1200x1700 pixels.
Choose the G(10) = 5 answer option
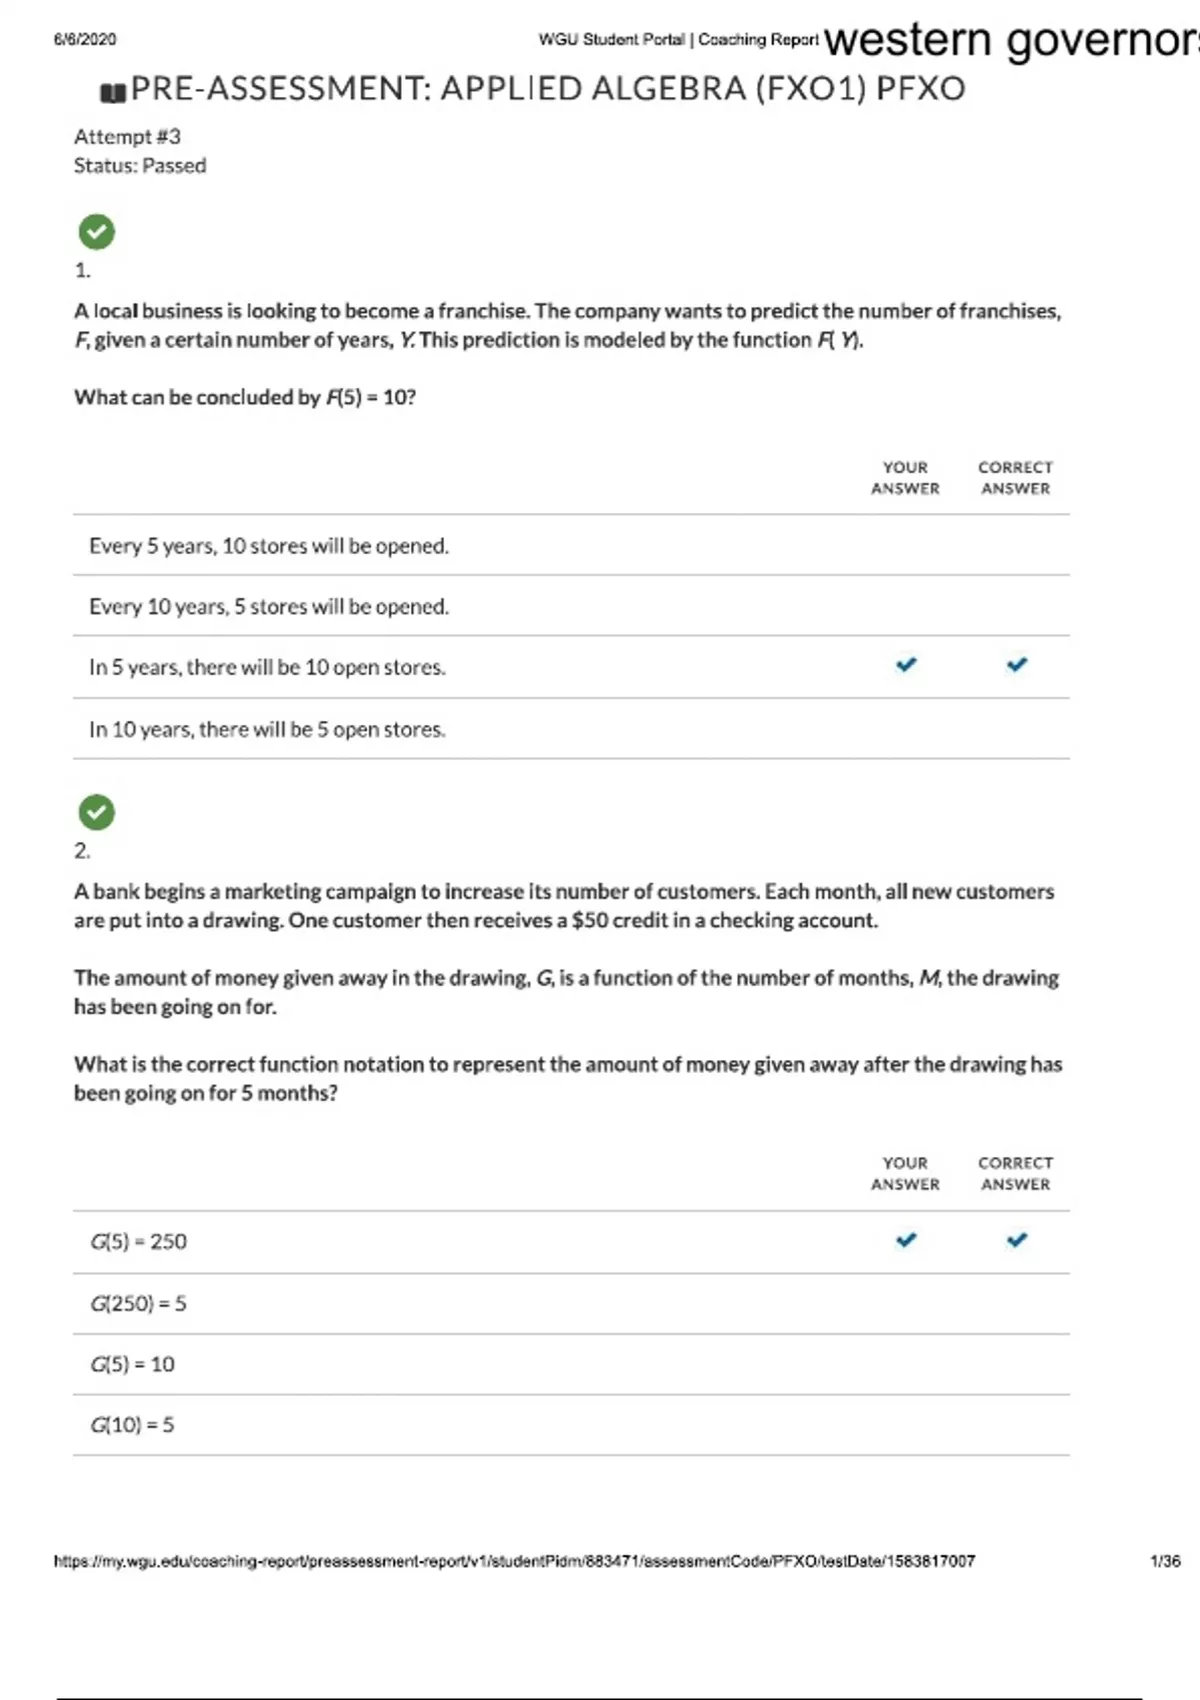point(132,1425)
